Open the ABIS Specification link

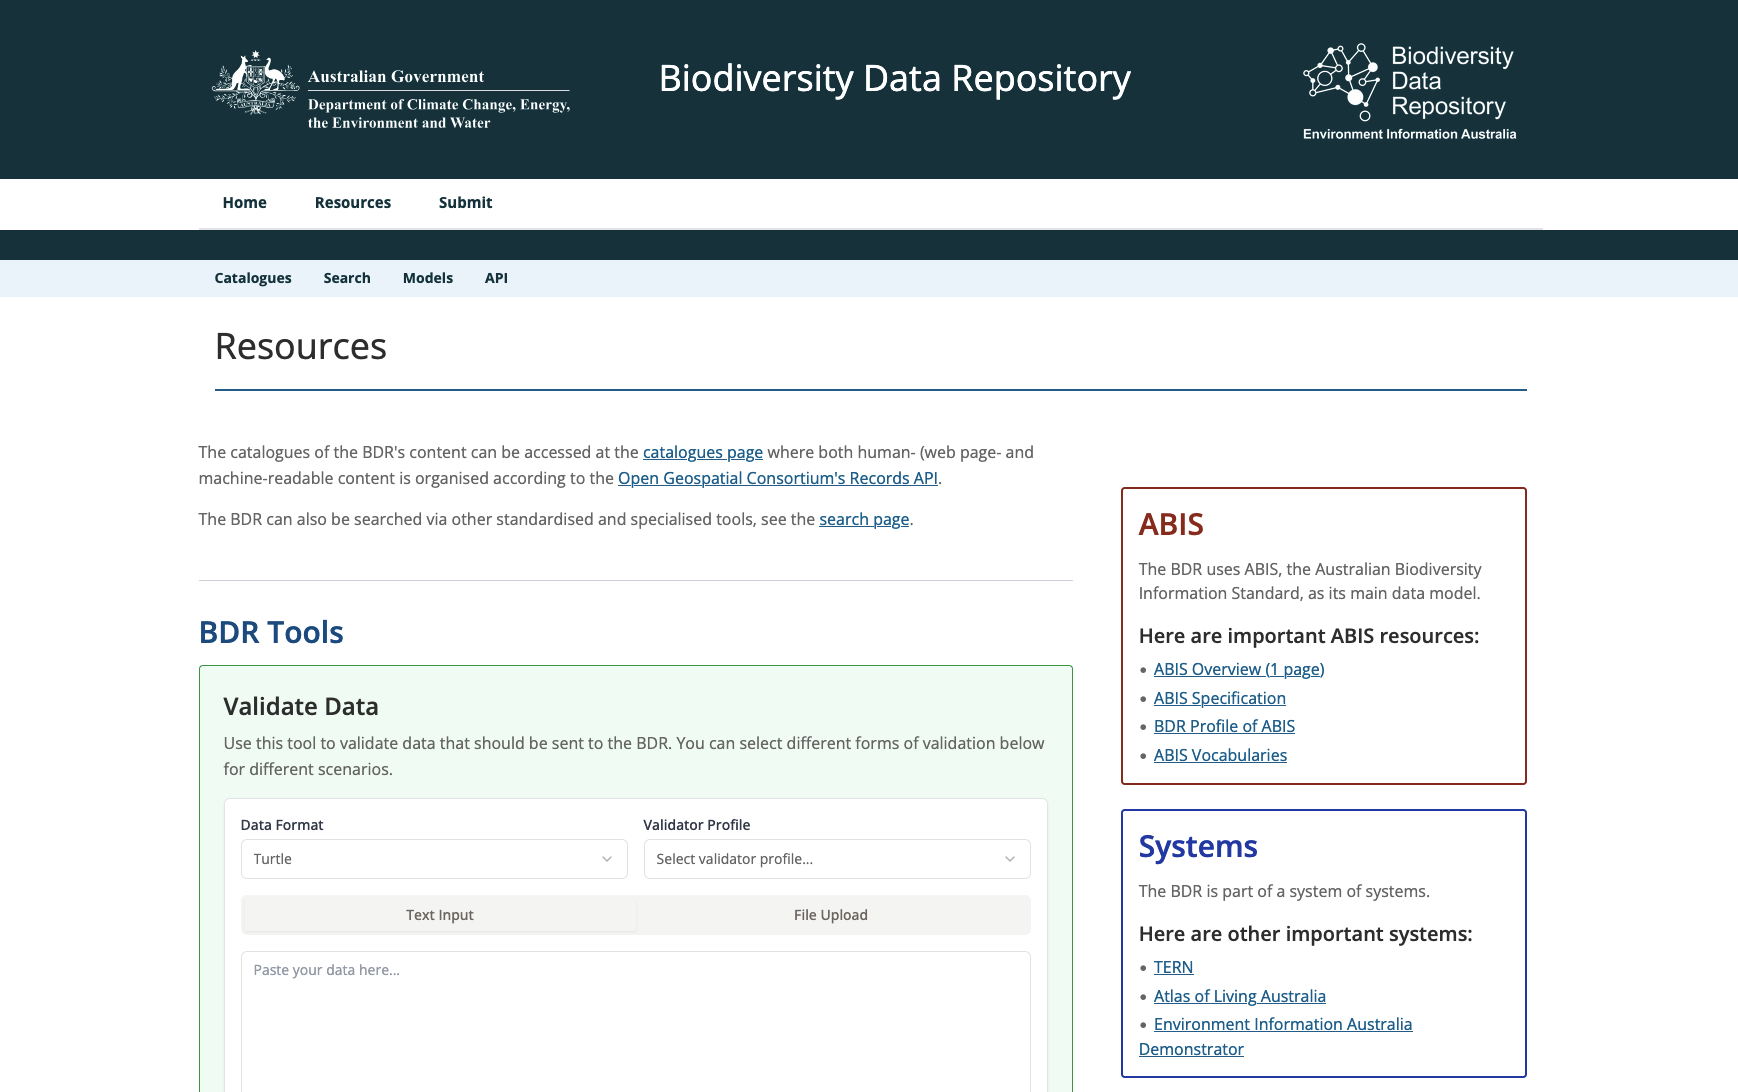pos(1219,697)
